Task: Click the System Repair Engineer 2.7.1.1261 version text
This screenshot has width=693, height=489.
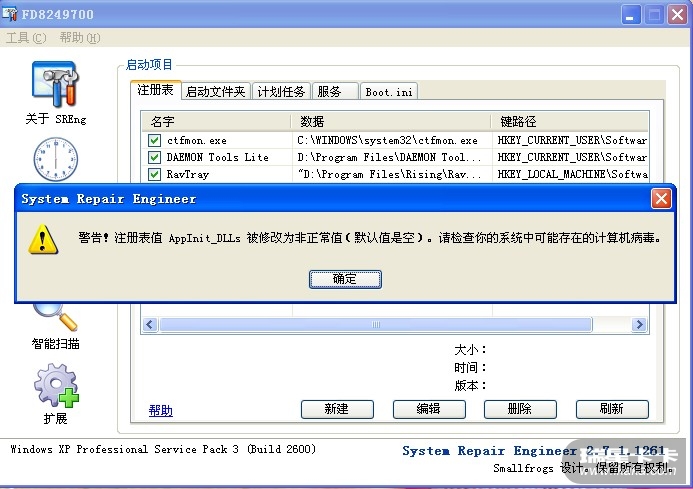Action: click(x=533, y=451)
